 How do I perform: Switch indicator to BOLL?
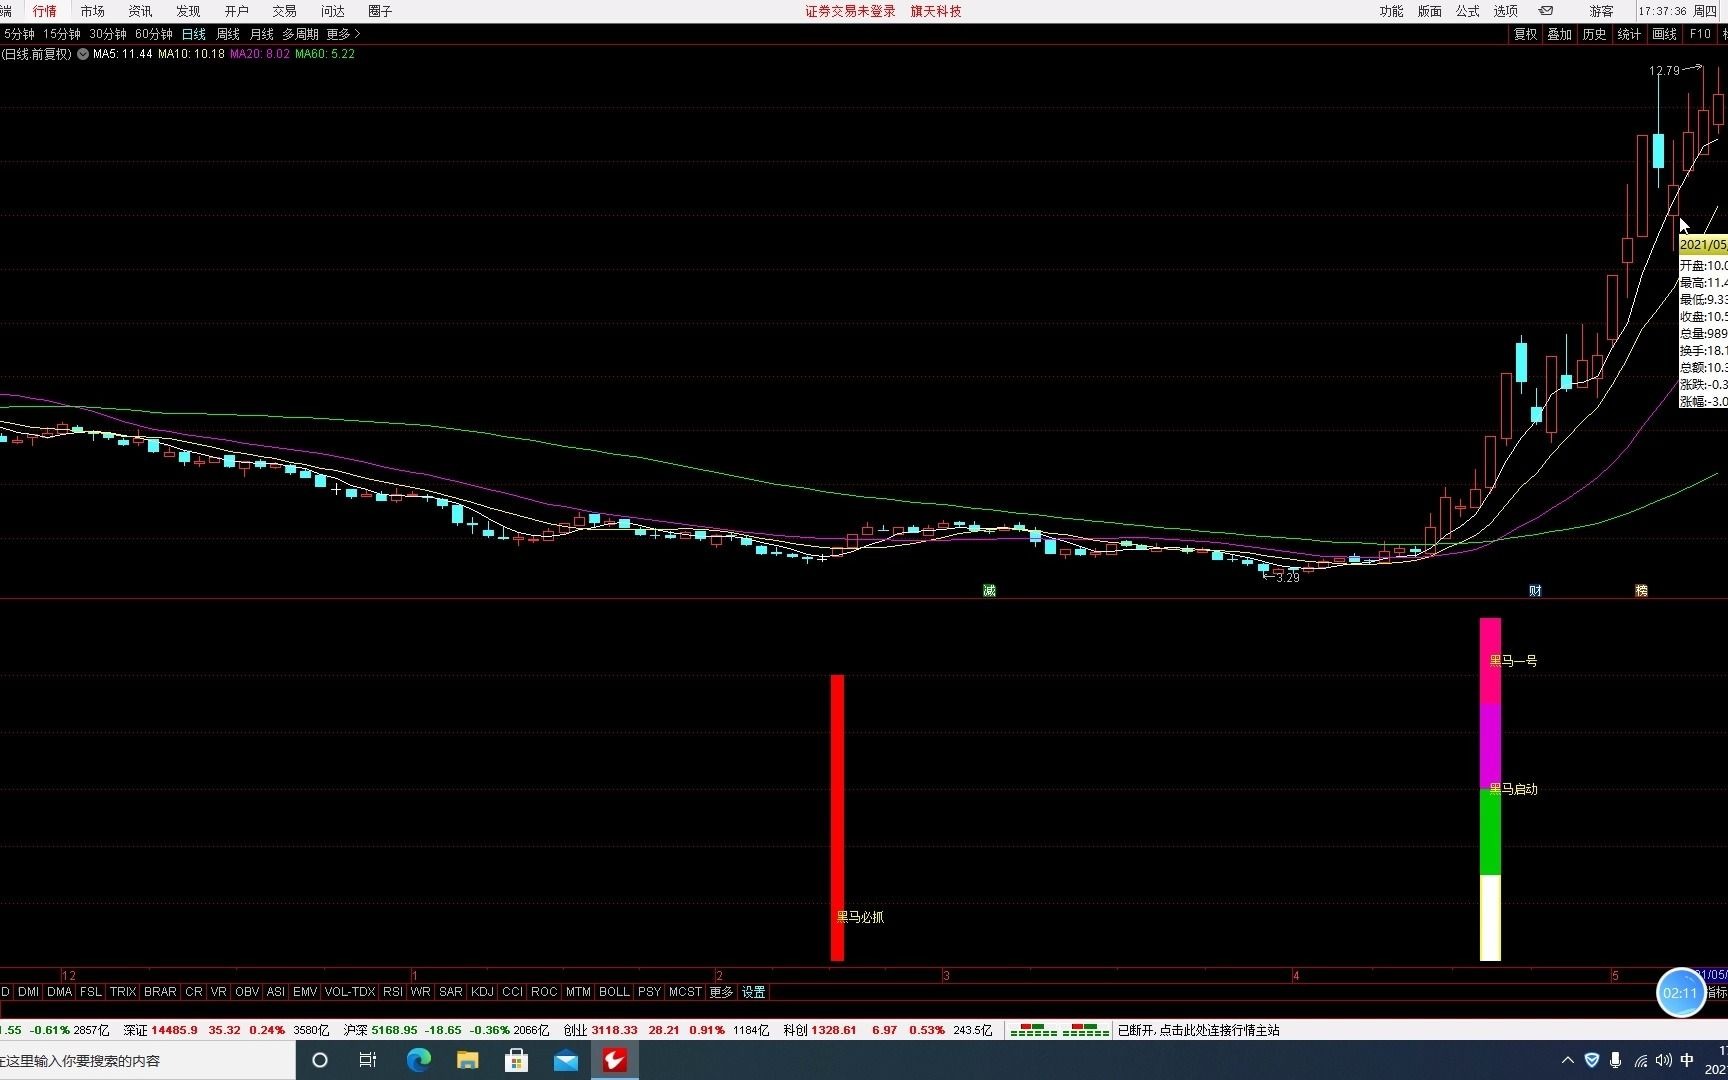(614, 992)
